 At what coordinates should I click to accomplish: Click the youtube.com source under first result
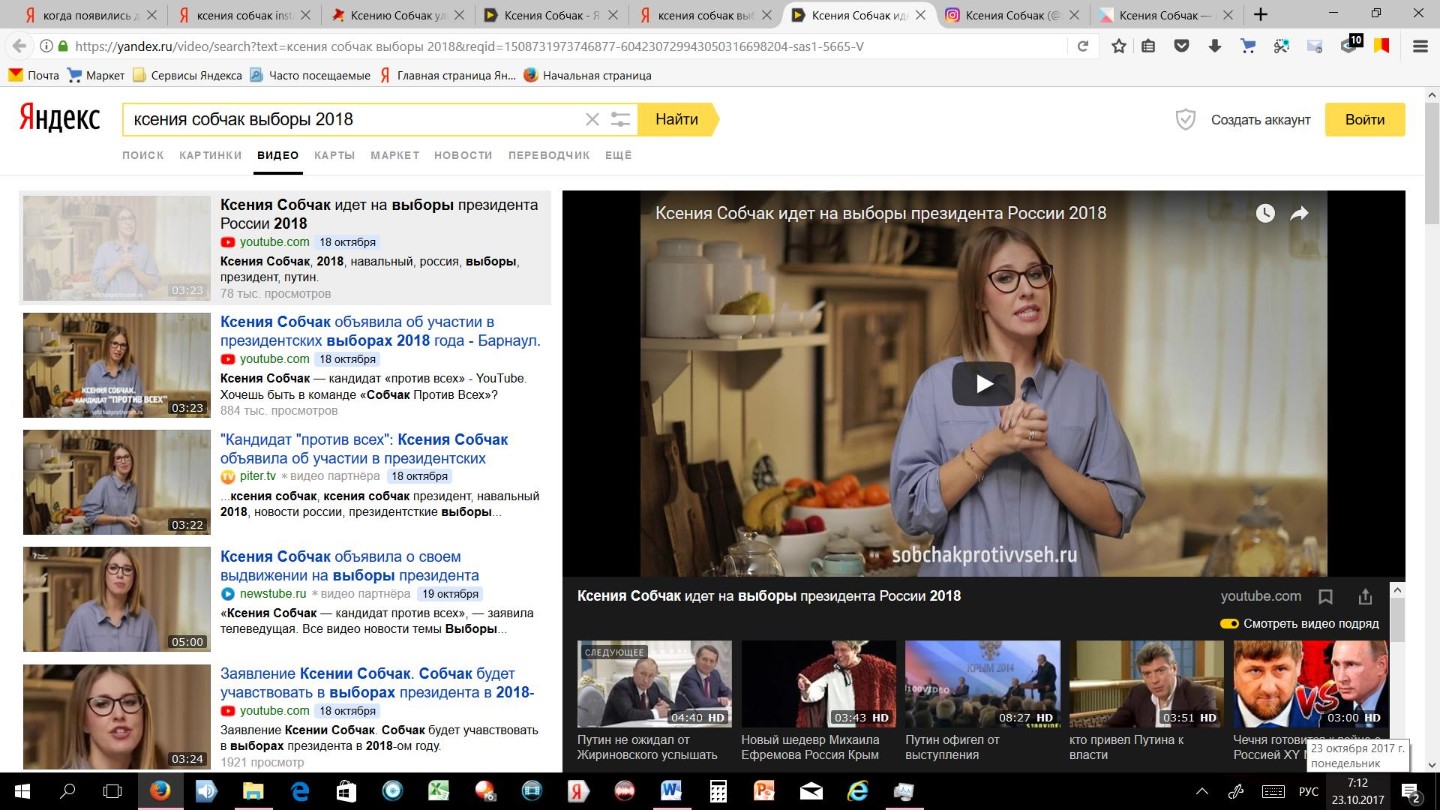pyautogui.click(x=274, y=242)
